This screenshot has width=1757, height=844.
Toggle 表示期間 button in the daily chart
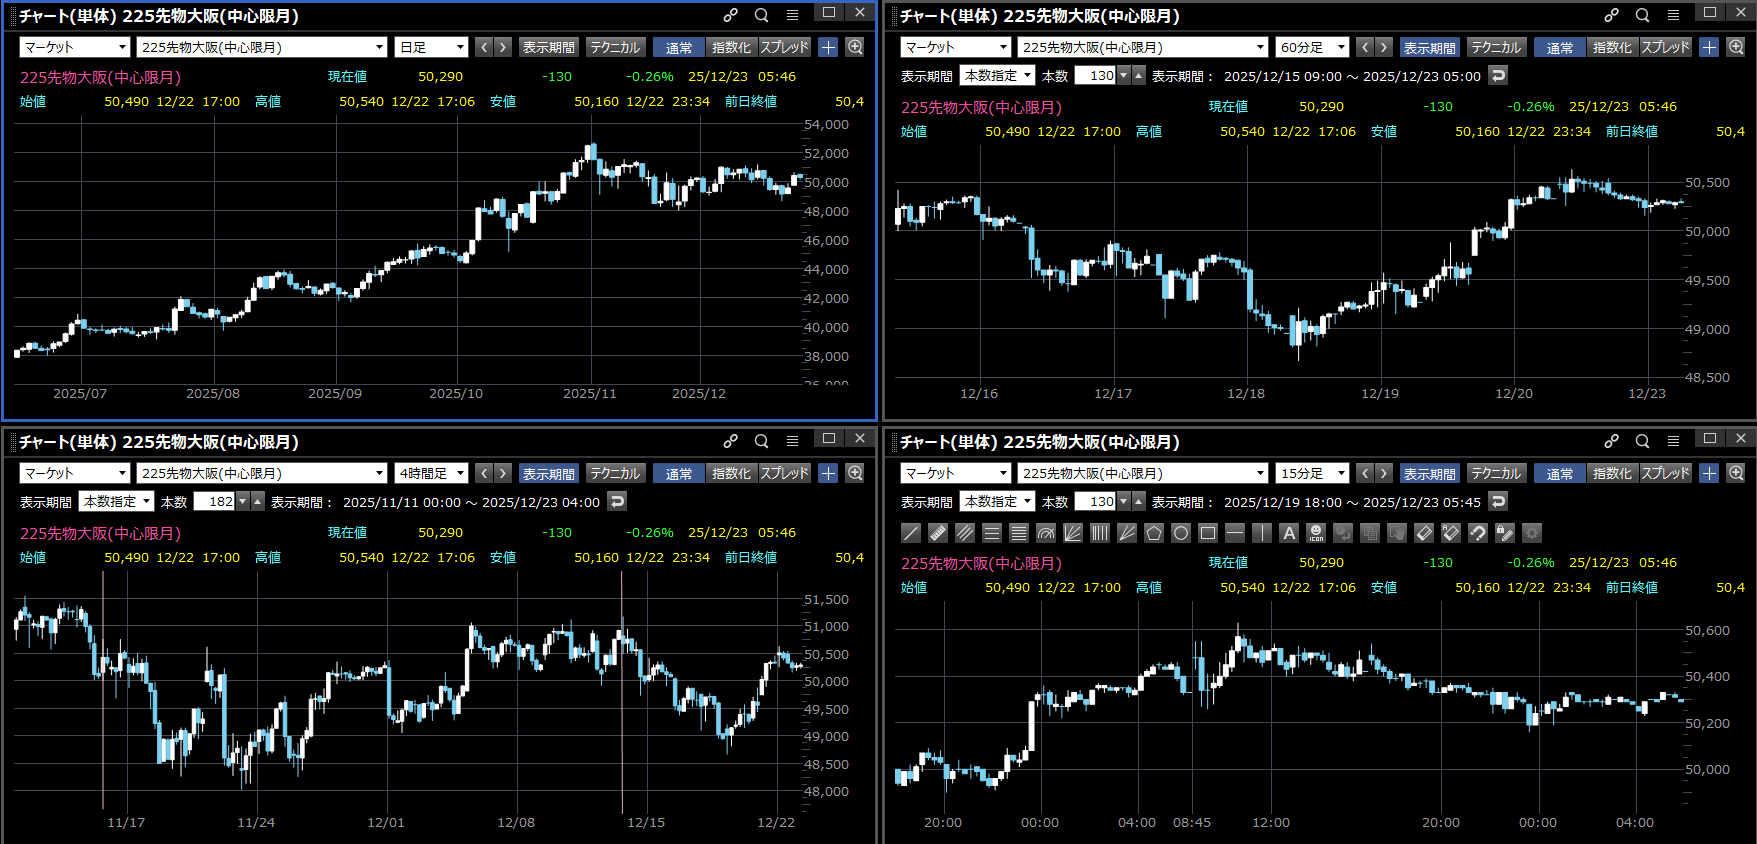pos(548,47)
